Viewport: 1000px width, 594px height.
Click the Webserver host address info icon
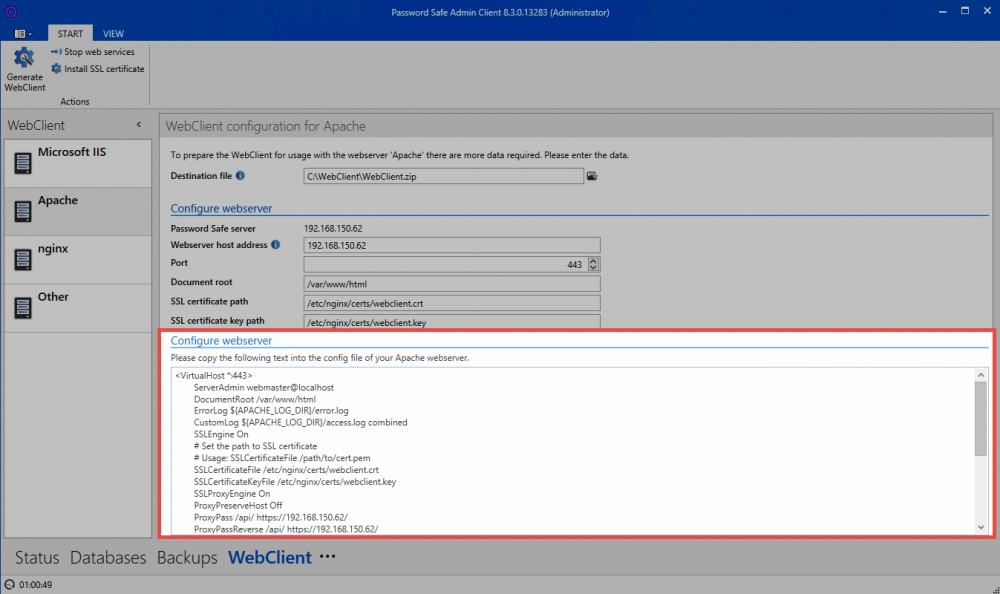tap(276, 244)
